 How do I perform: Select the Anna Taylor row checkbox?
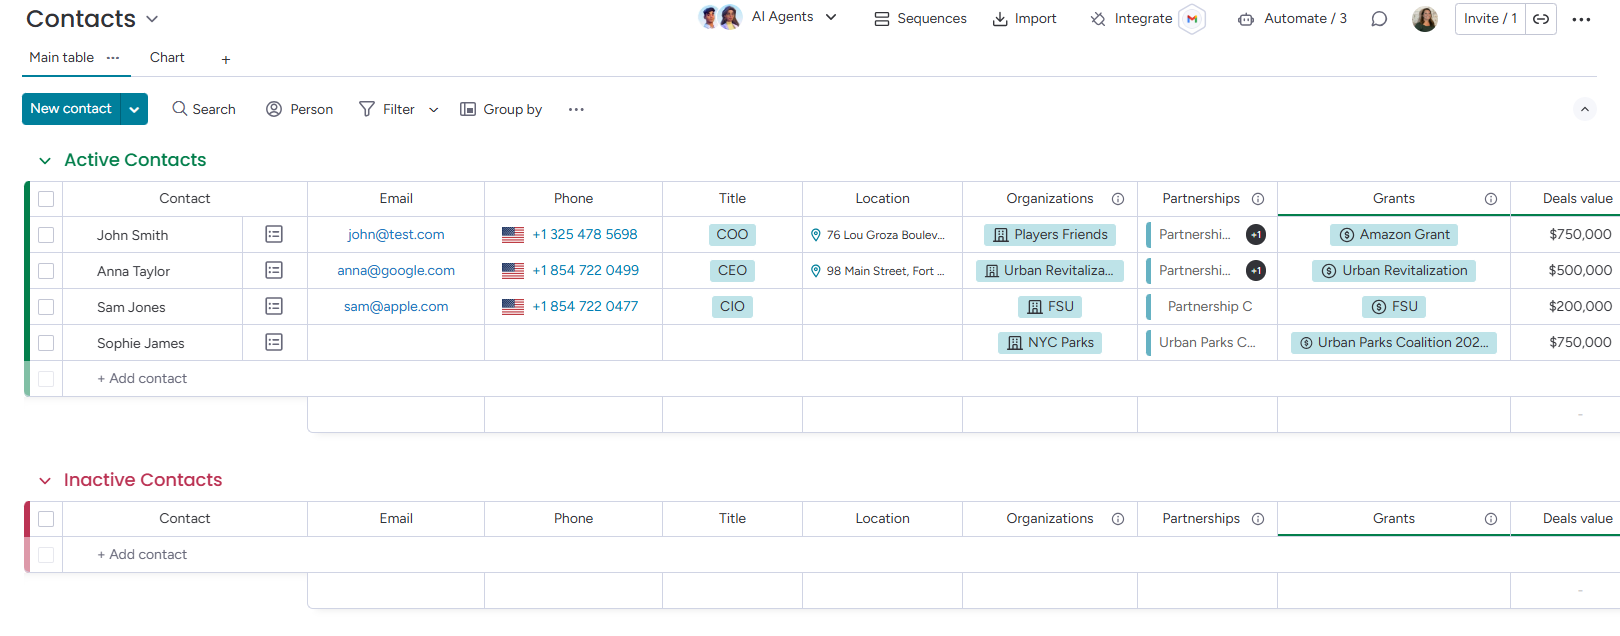[46, 271]
